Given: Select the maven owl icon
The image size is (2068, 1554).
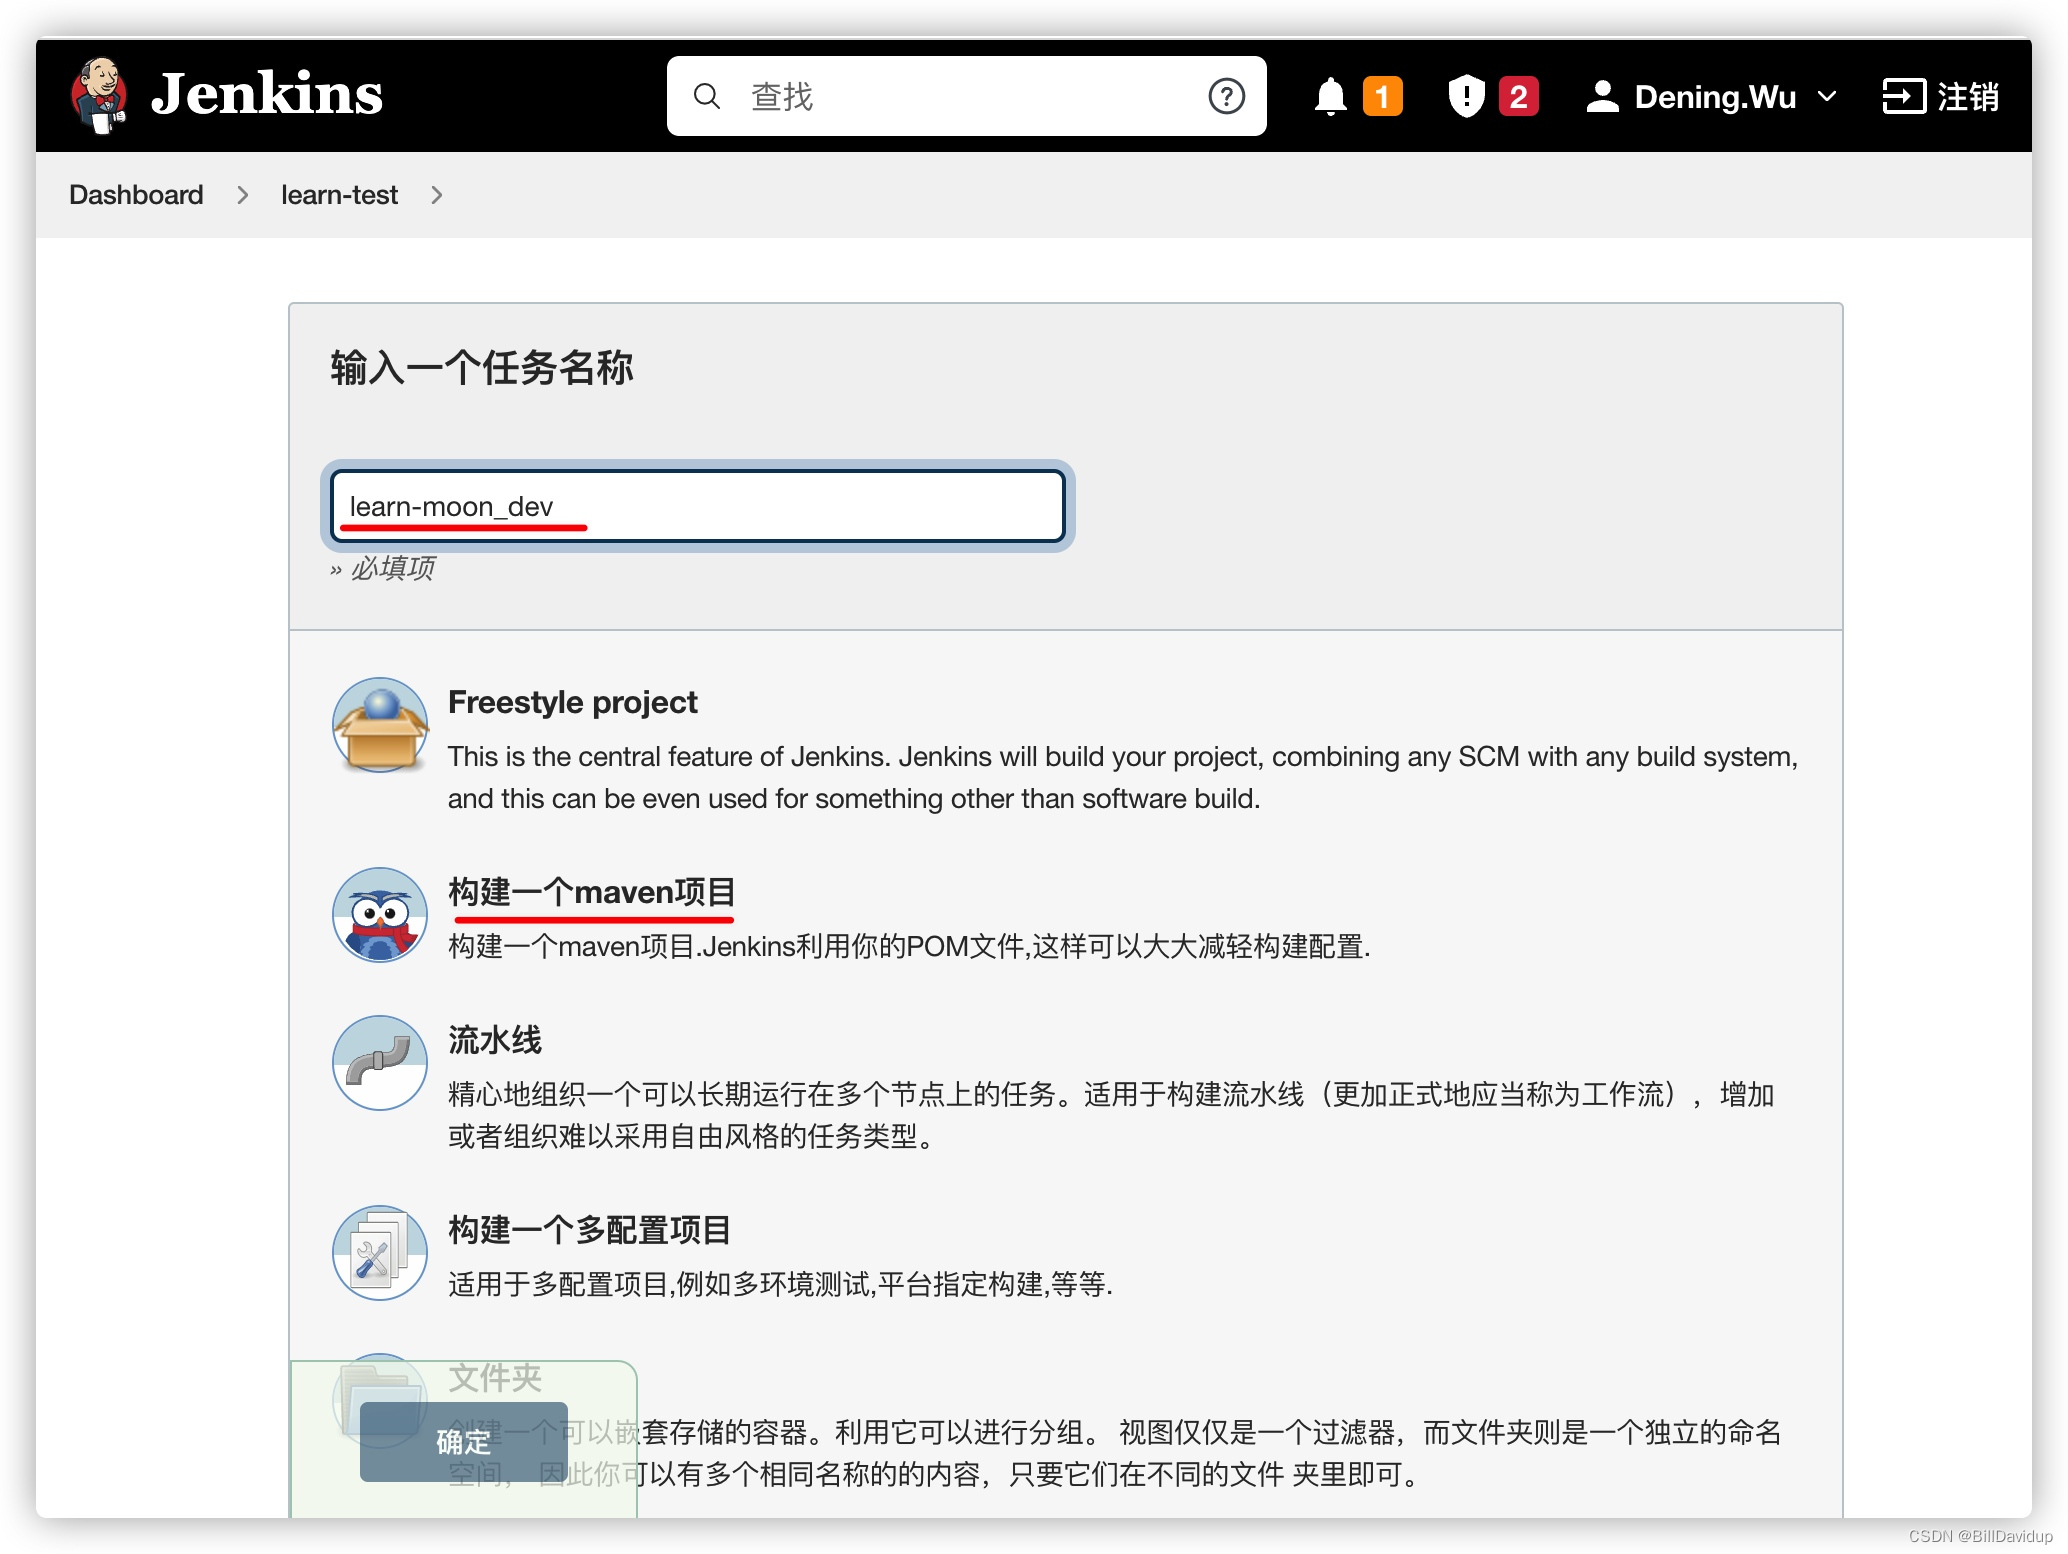Looking at the screenshot, I should point(380,915).
